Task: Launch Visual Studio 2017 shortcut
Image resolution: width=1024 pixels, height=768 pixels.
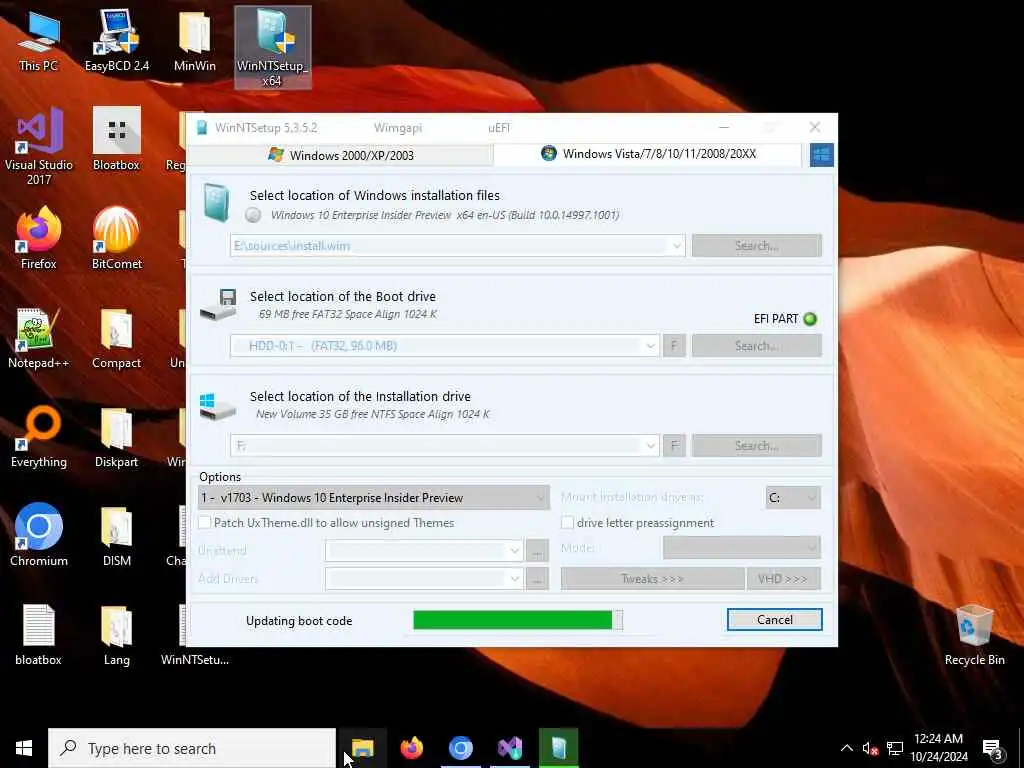Action: click(x=39, y=147)
